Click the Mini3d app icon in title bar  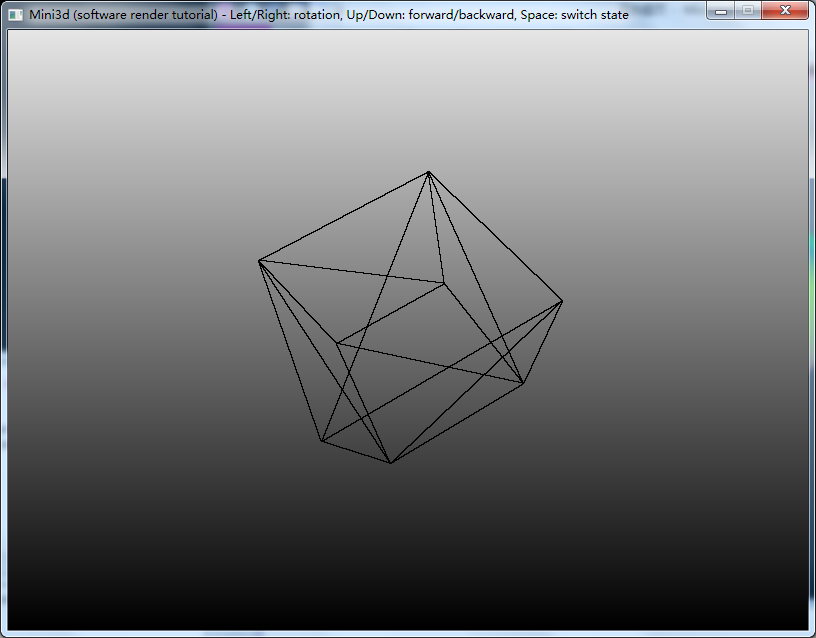(x=15, y=15)
